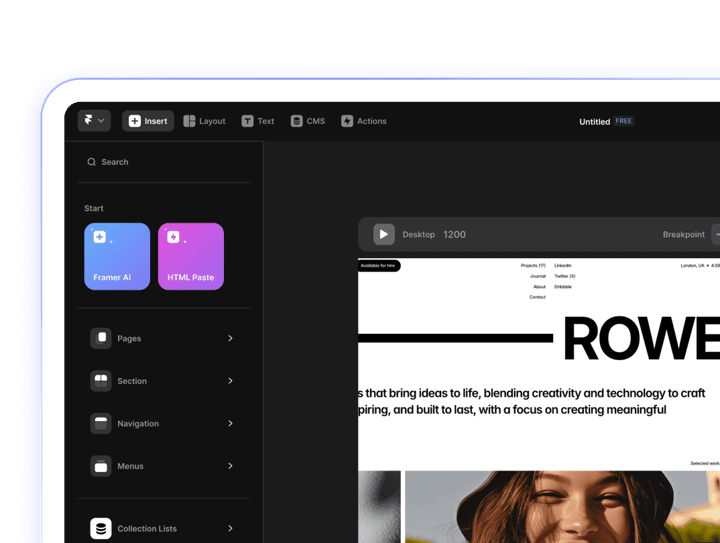This screenshot has height=543, width=720.
Task: Expand the Navigation chevron arrow
Action: click(231, 423)
